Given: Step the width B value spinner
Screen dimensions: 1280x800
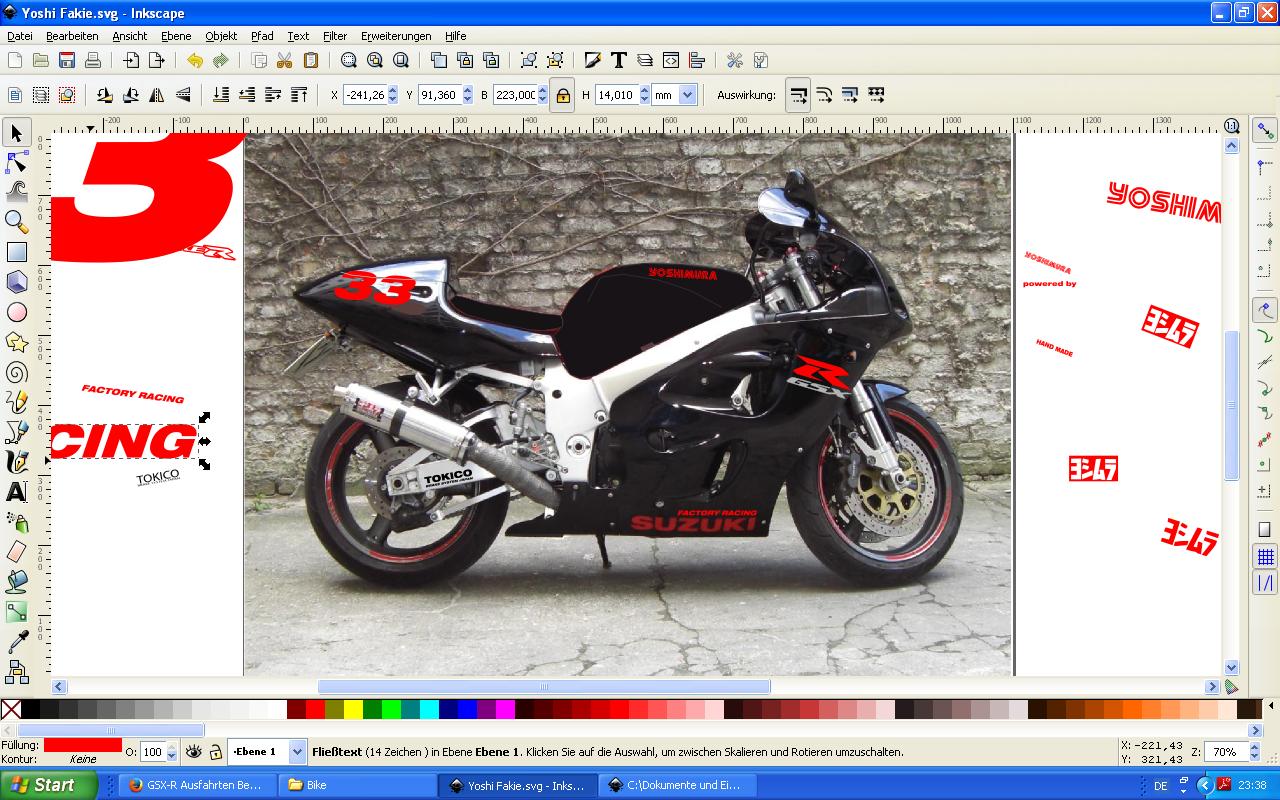Looking at the screenshot, I should 543,95.
